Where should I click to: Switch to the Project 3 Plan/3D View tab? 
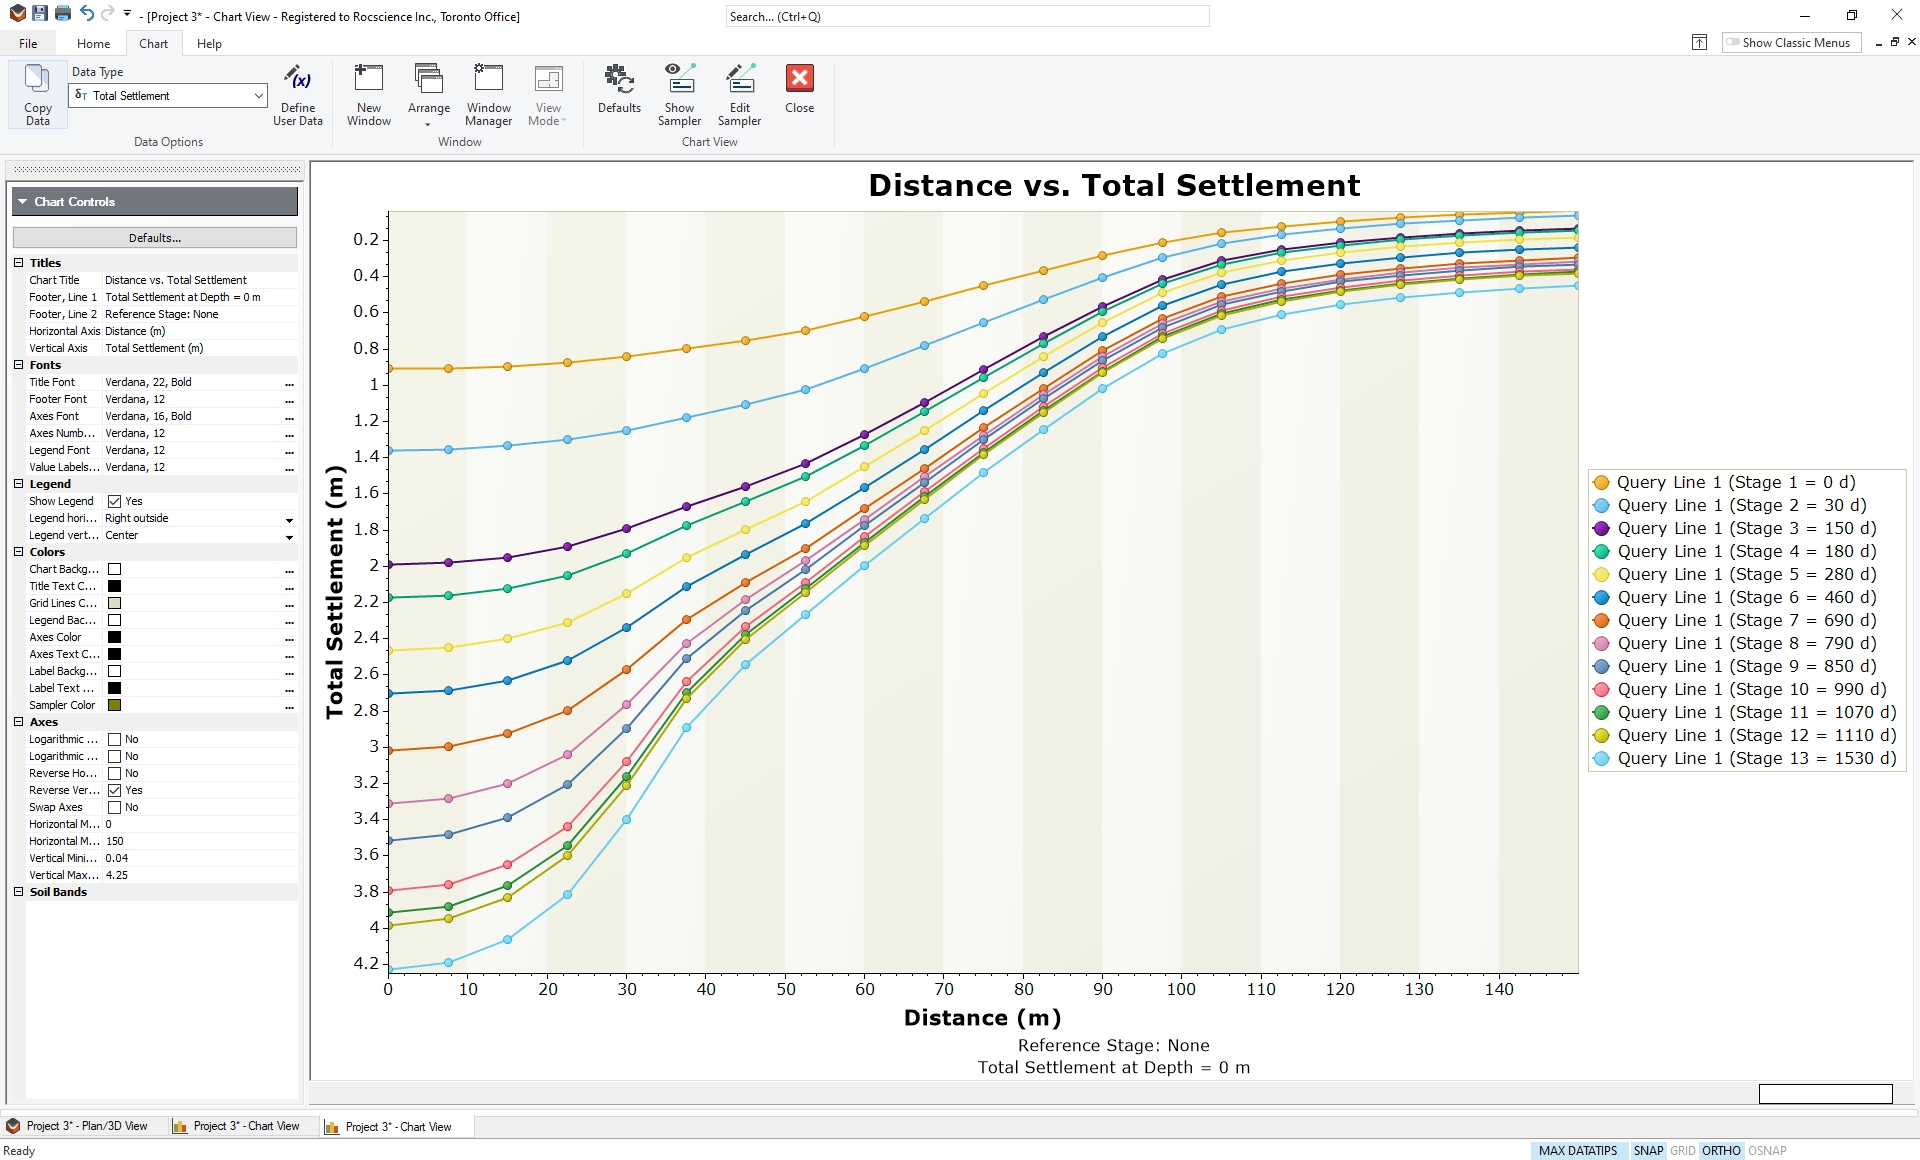[x=85, y=1126]
